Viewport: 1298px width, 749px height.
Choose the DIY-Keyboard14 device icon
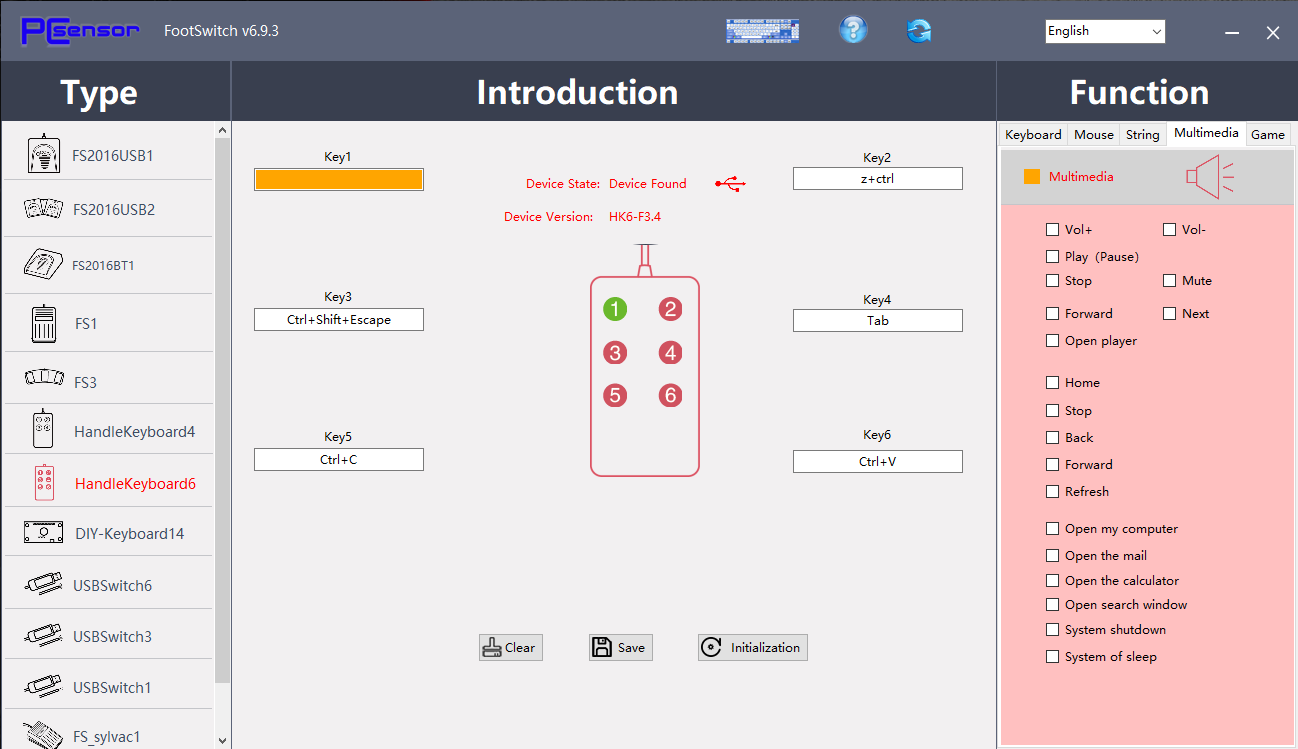[x=44, y=533]
